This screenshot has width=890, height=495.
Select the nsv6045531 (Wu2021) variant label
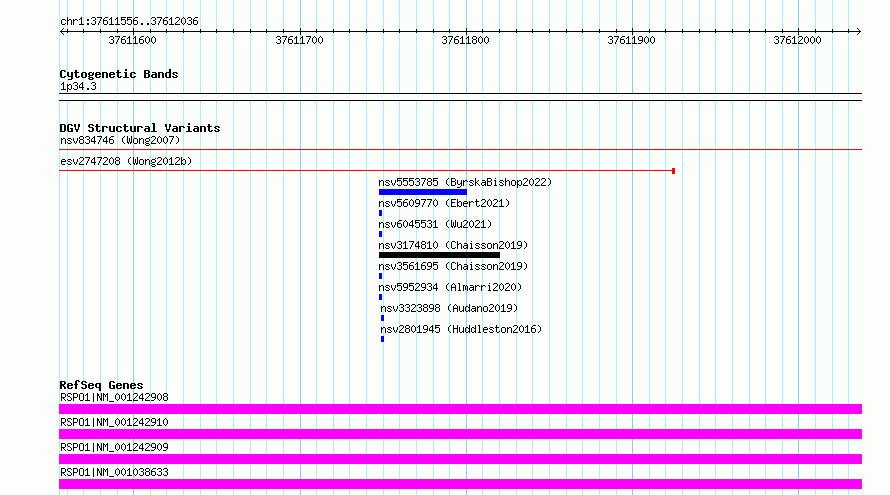click(435, 224)
